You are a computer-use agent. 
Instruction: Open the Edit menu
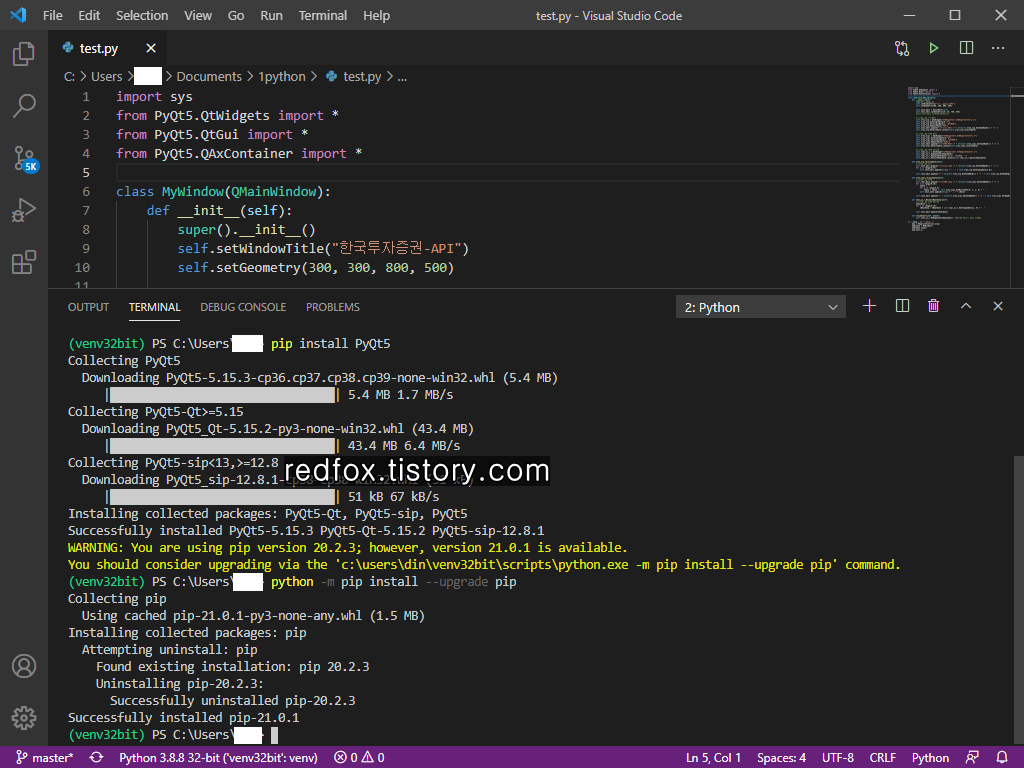tap(89, 16)
